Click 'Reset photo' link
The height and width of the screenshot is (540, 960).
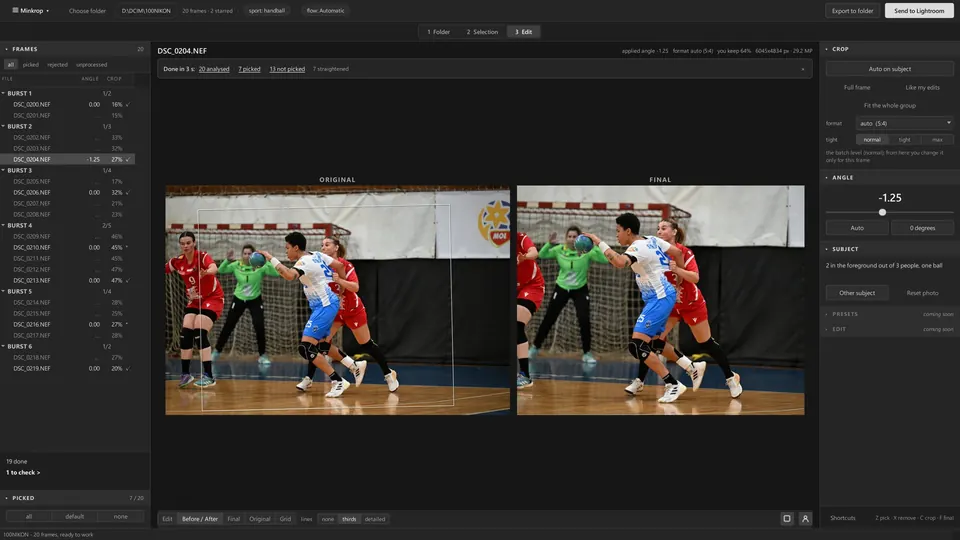(922, 293)
